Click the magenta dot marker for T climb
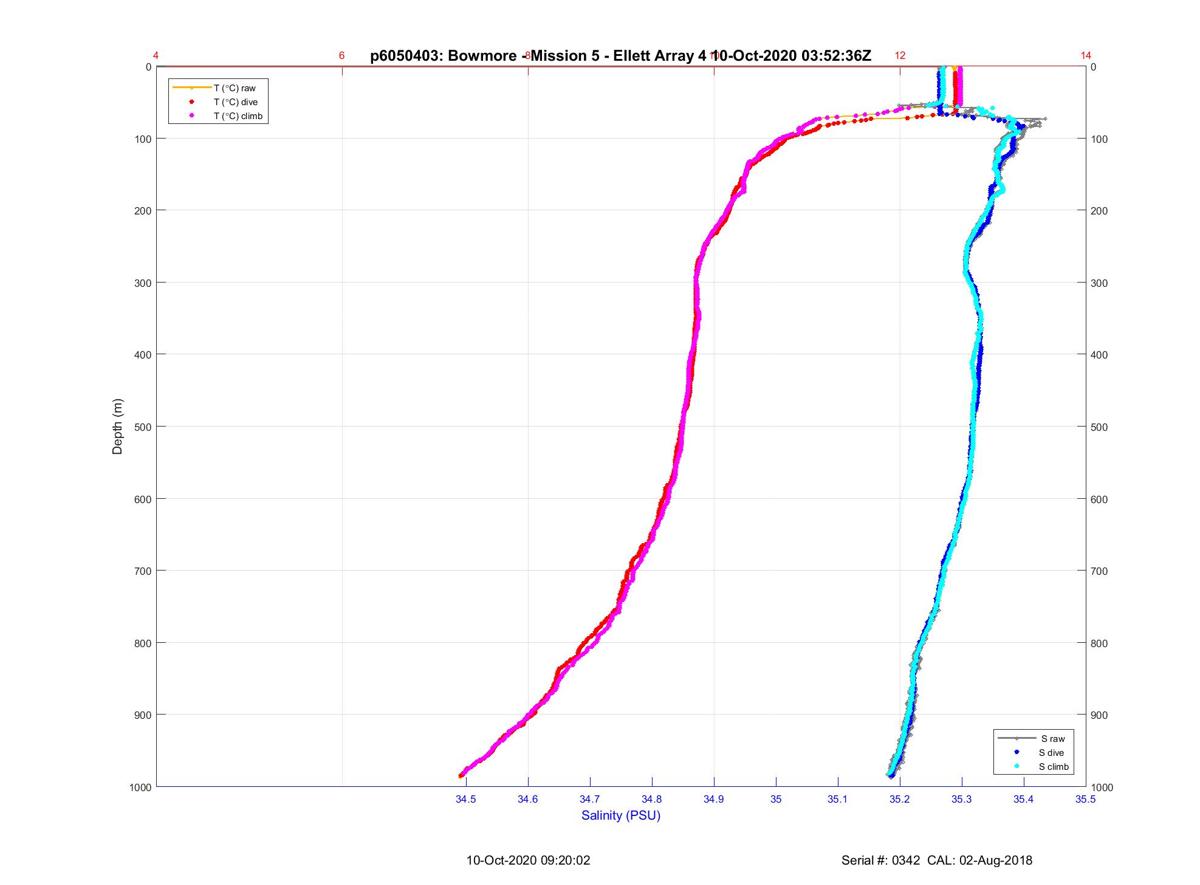This screenshot has height=885, width=1200. click(191, 116)
